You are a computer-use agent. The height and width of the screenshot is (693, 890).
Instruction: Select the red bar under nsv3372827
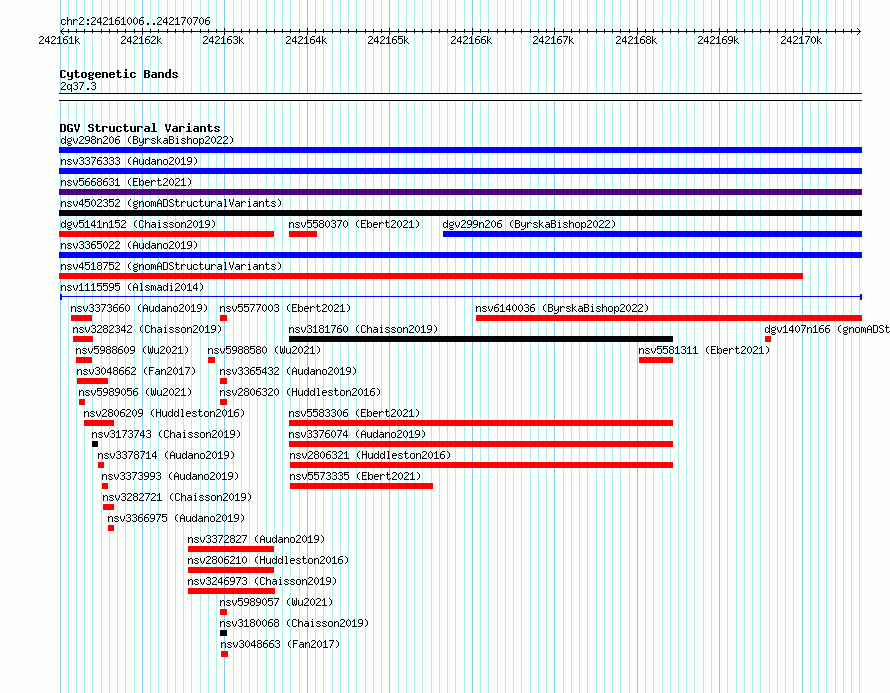(231, 549)
